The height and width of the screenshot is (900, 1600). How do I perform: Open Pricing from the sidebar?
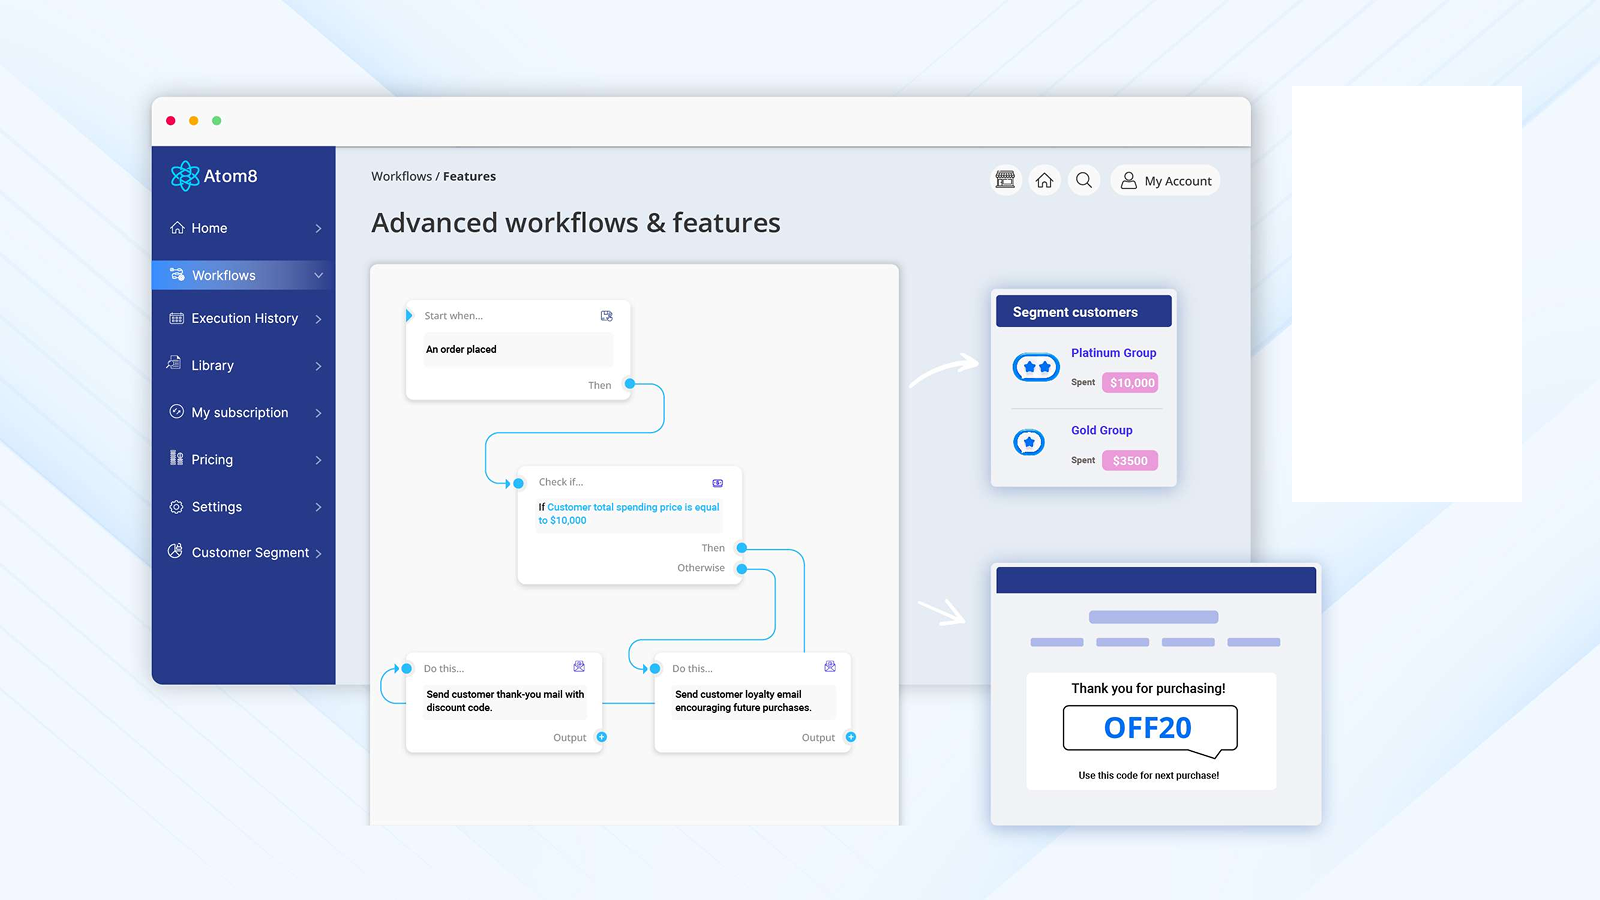click(213, 459)
